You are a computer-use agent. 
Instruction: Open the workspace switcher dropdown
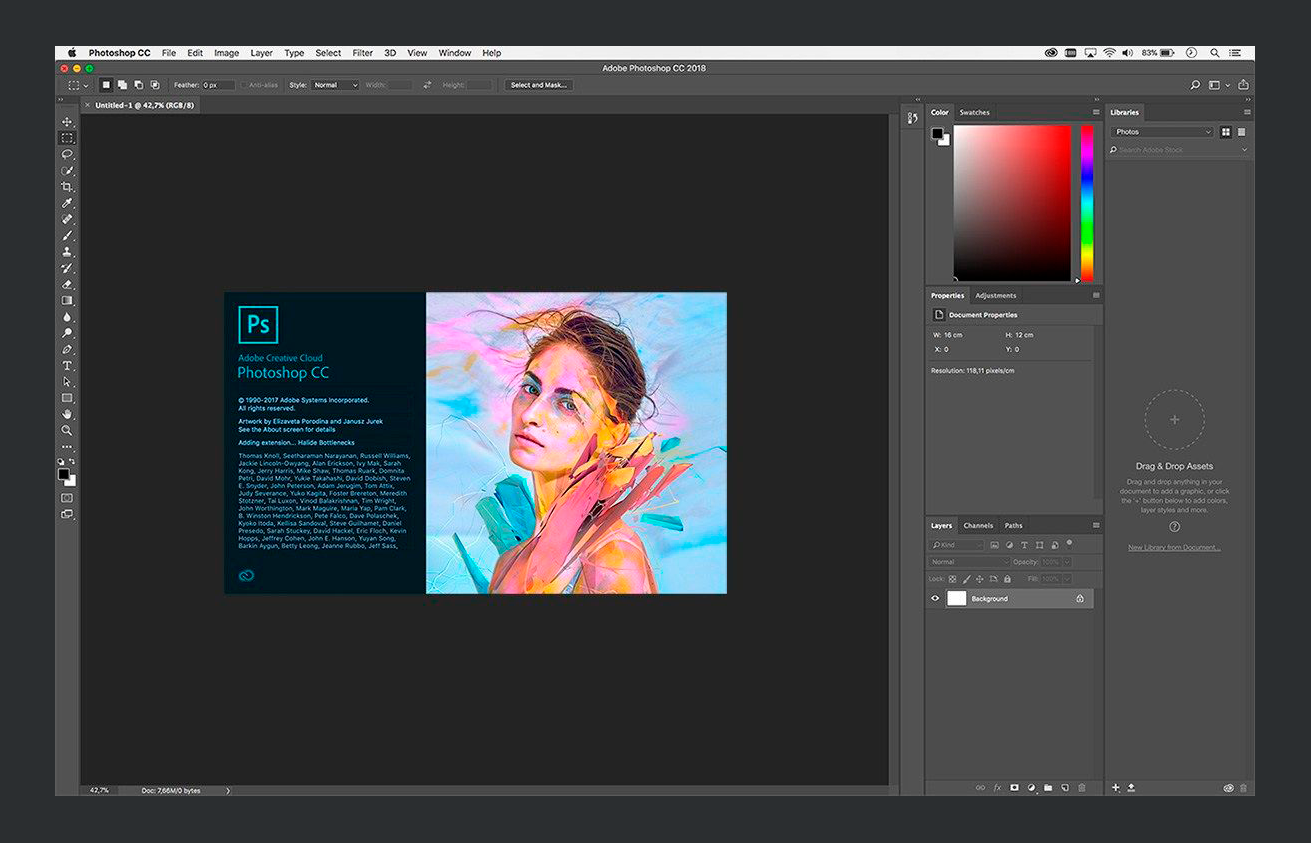[1219, 85]
